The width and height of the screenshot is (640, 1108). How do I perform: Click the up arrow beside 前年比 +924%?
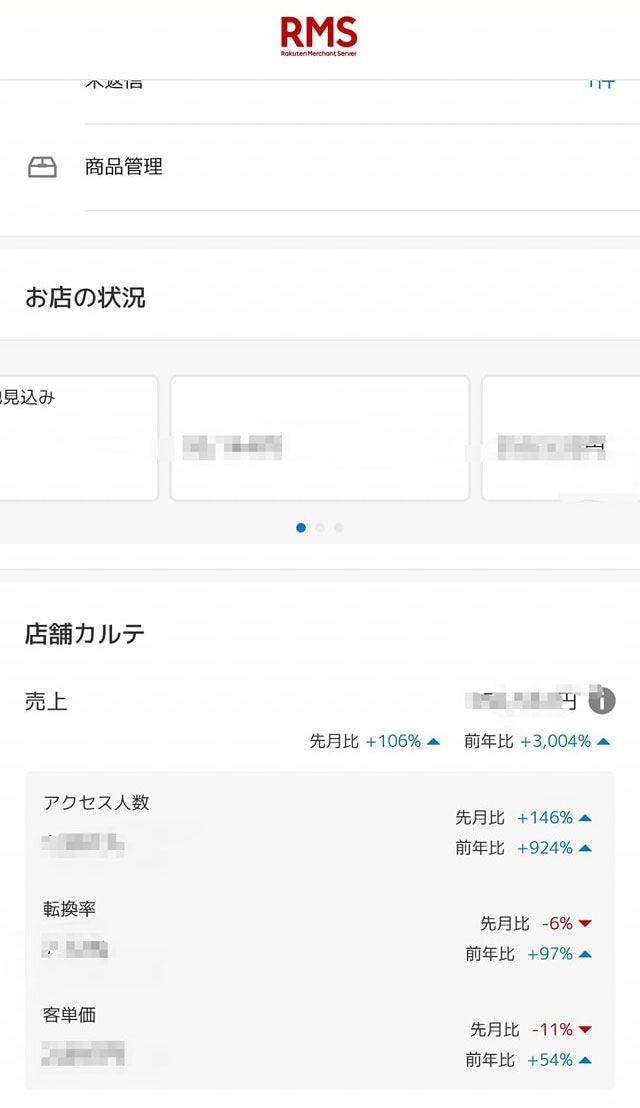[x=585, y=848]
